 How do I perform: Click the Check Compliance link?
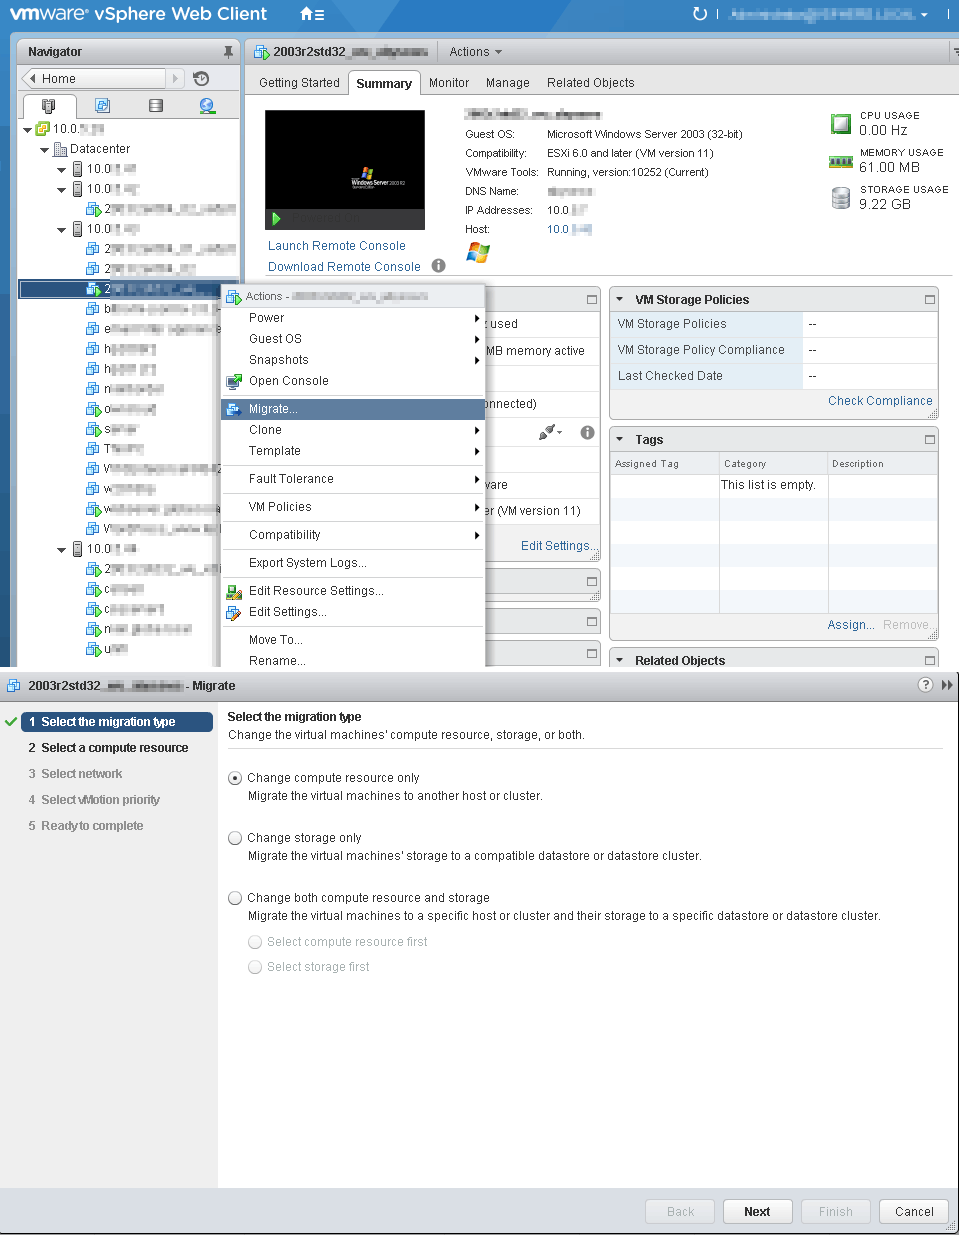(x=880, y=401)
